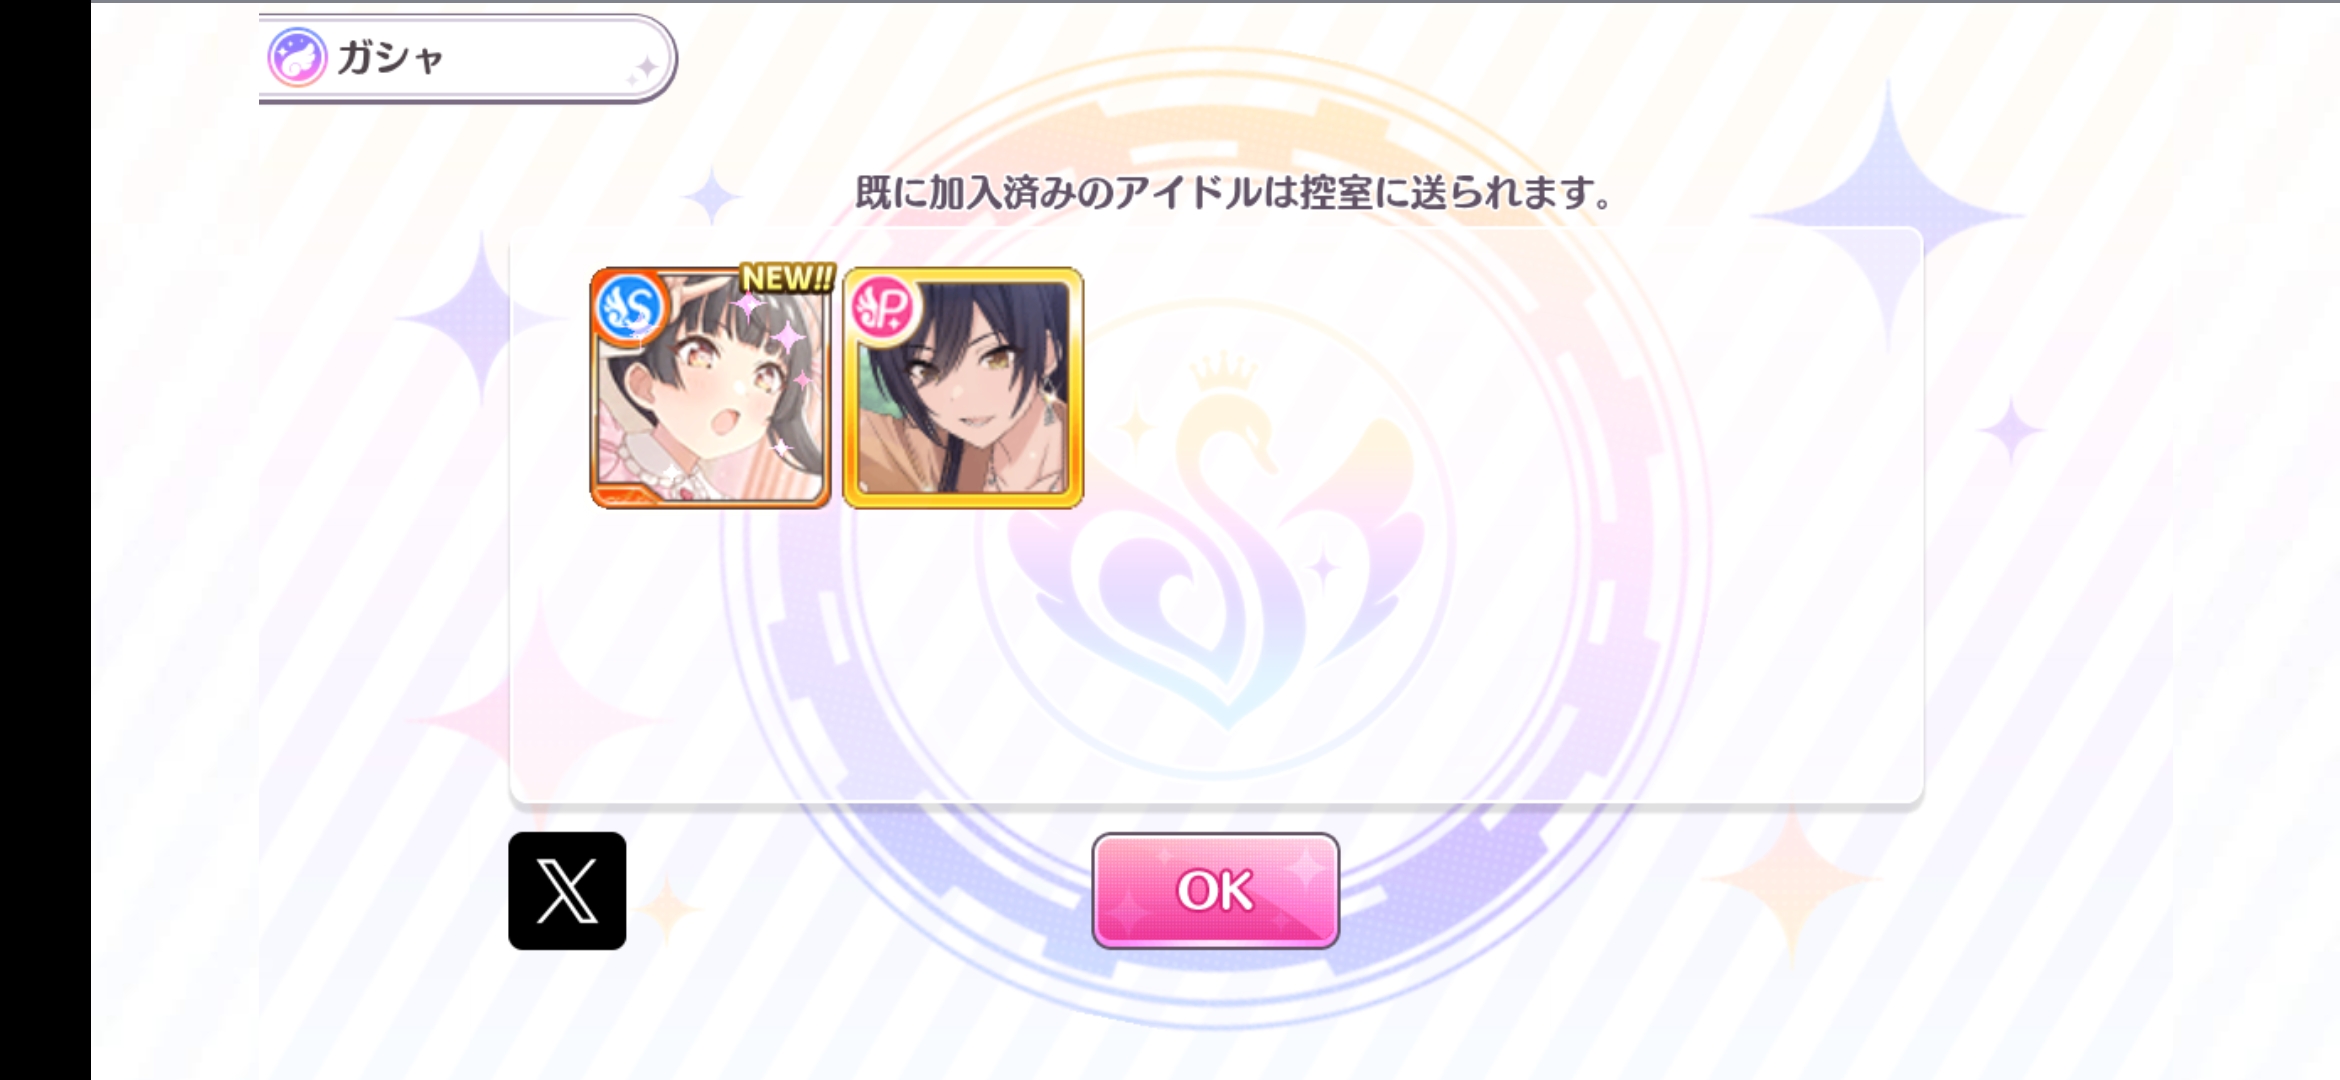2340x1080 pixels.
Task: Confirm with the pink OK button
Action: tap(1215, 890)
